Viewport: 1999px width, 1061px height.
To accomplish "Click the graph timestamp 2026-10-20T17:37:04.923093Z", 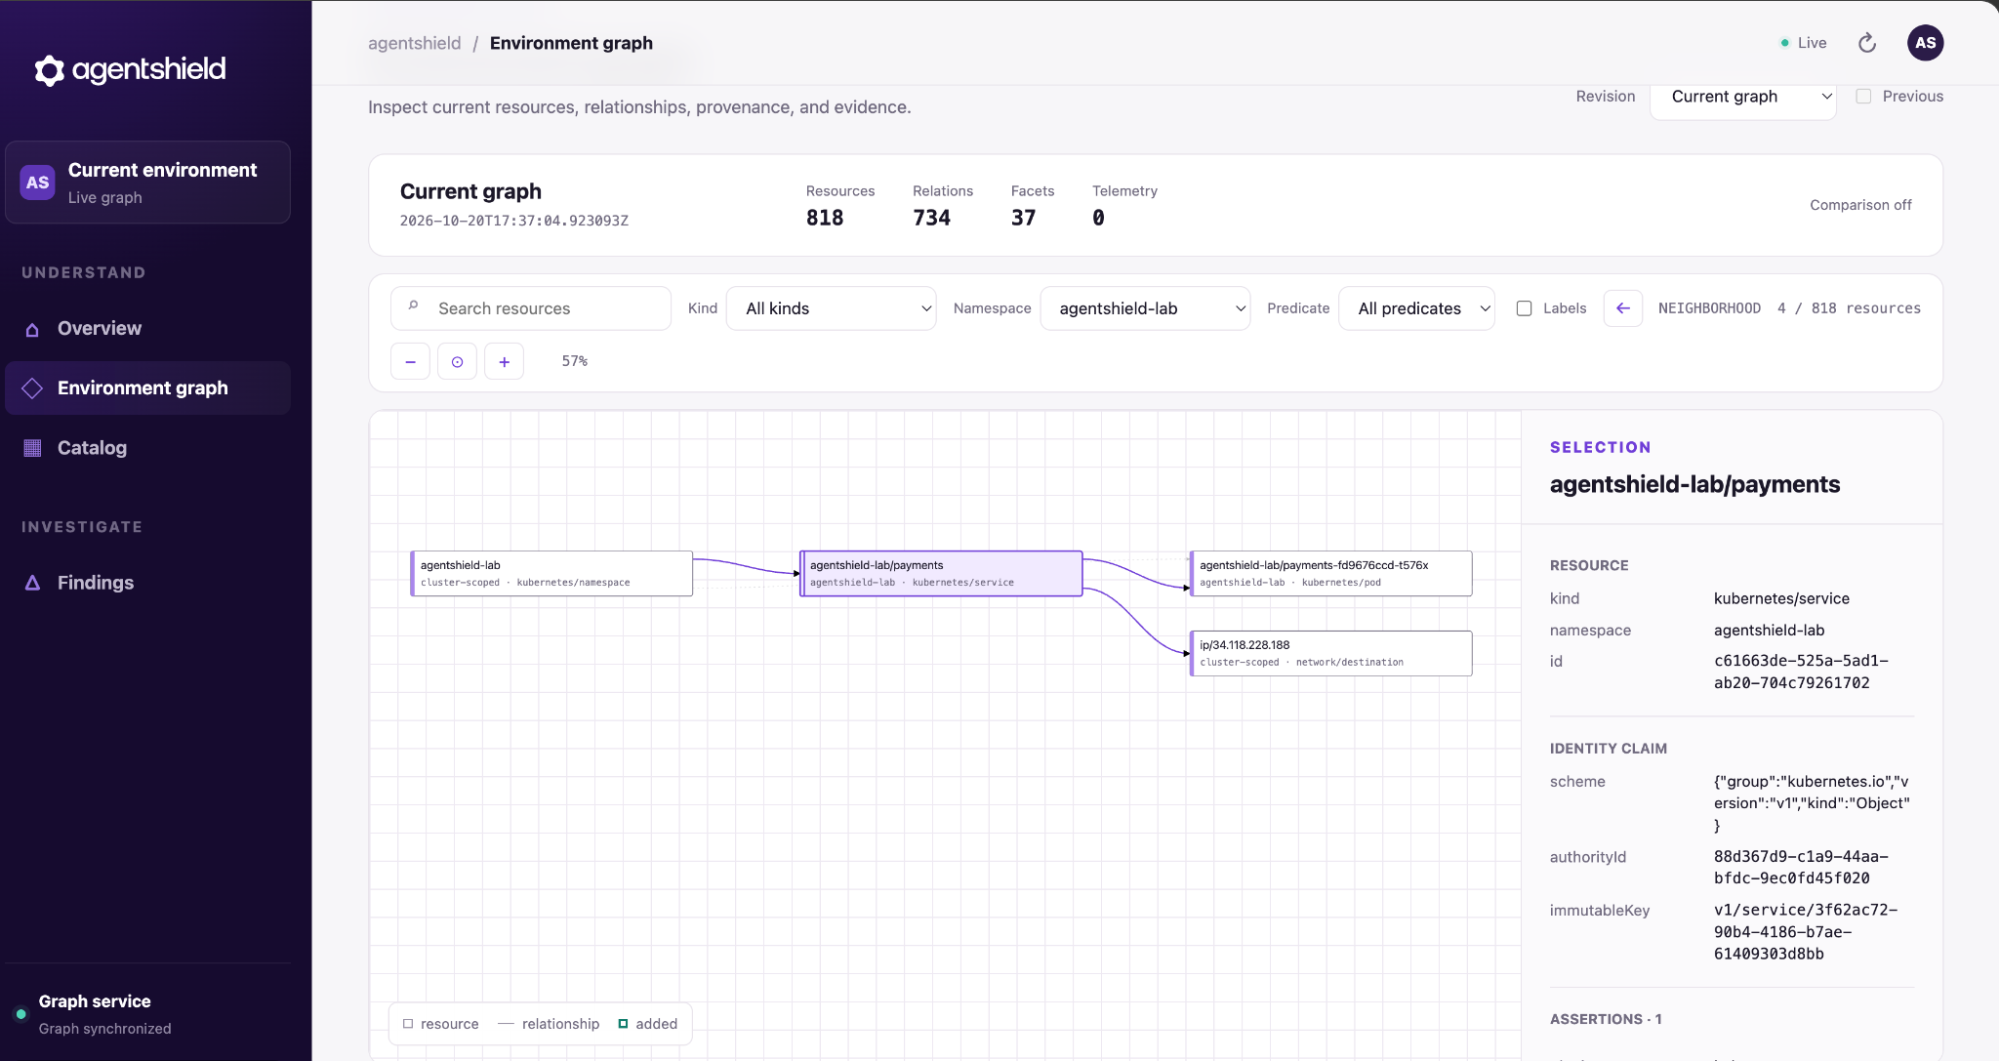I will (x=514, y=221).
